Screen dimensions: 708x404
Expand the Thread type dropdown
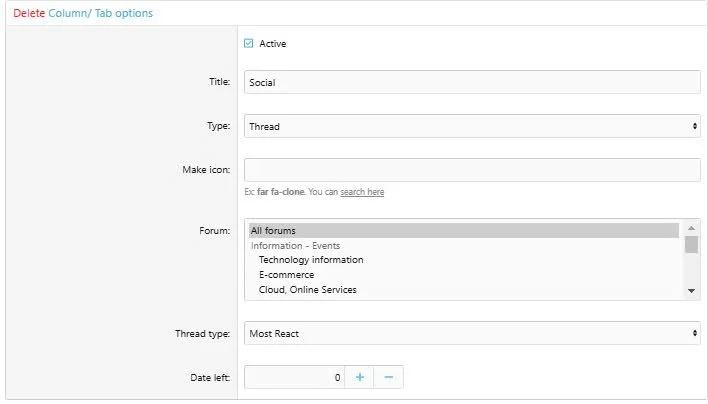coord(472,333)
